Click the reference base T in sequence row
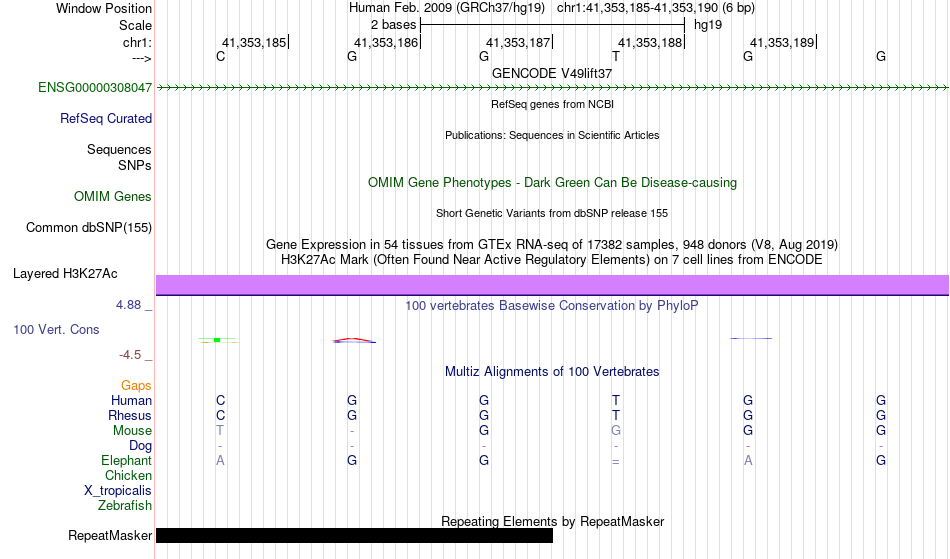950x559 pixels. pyautogui.click(x=616, y=57)
